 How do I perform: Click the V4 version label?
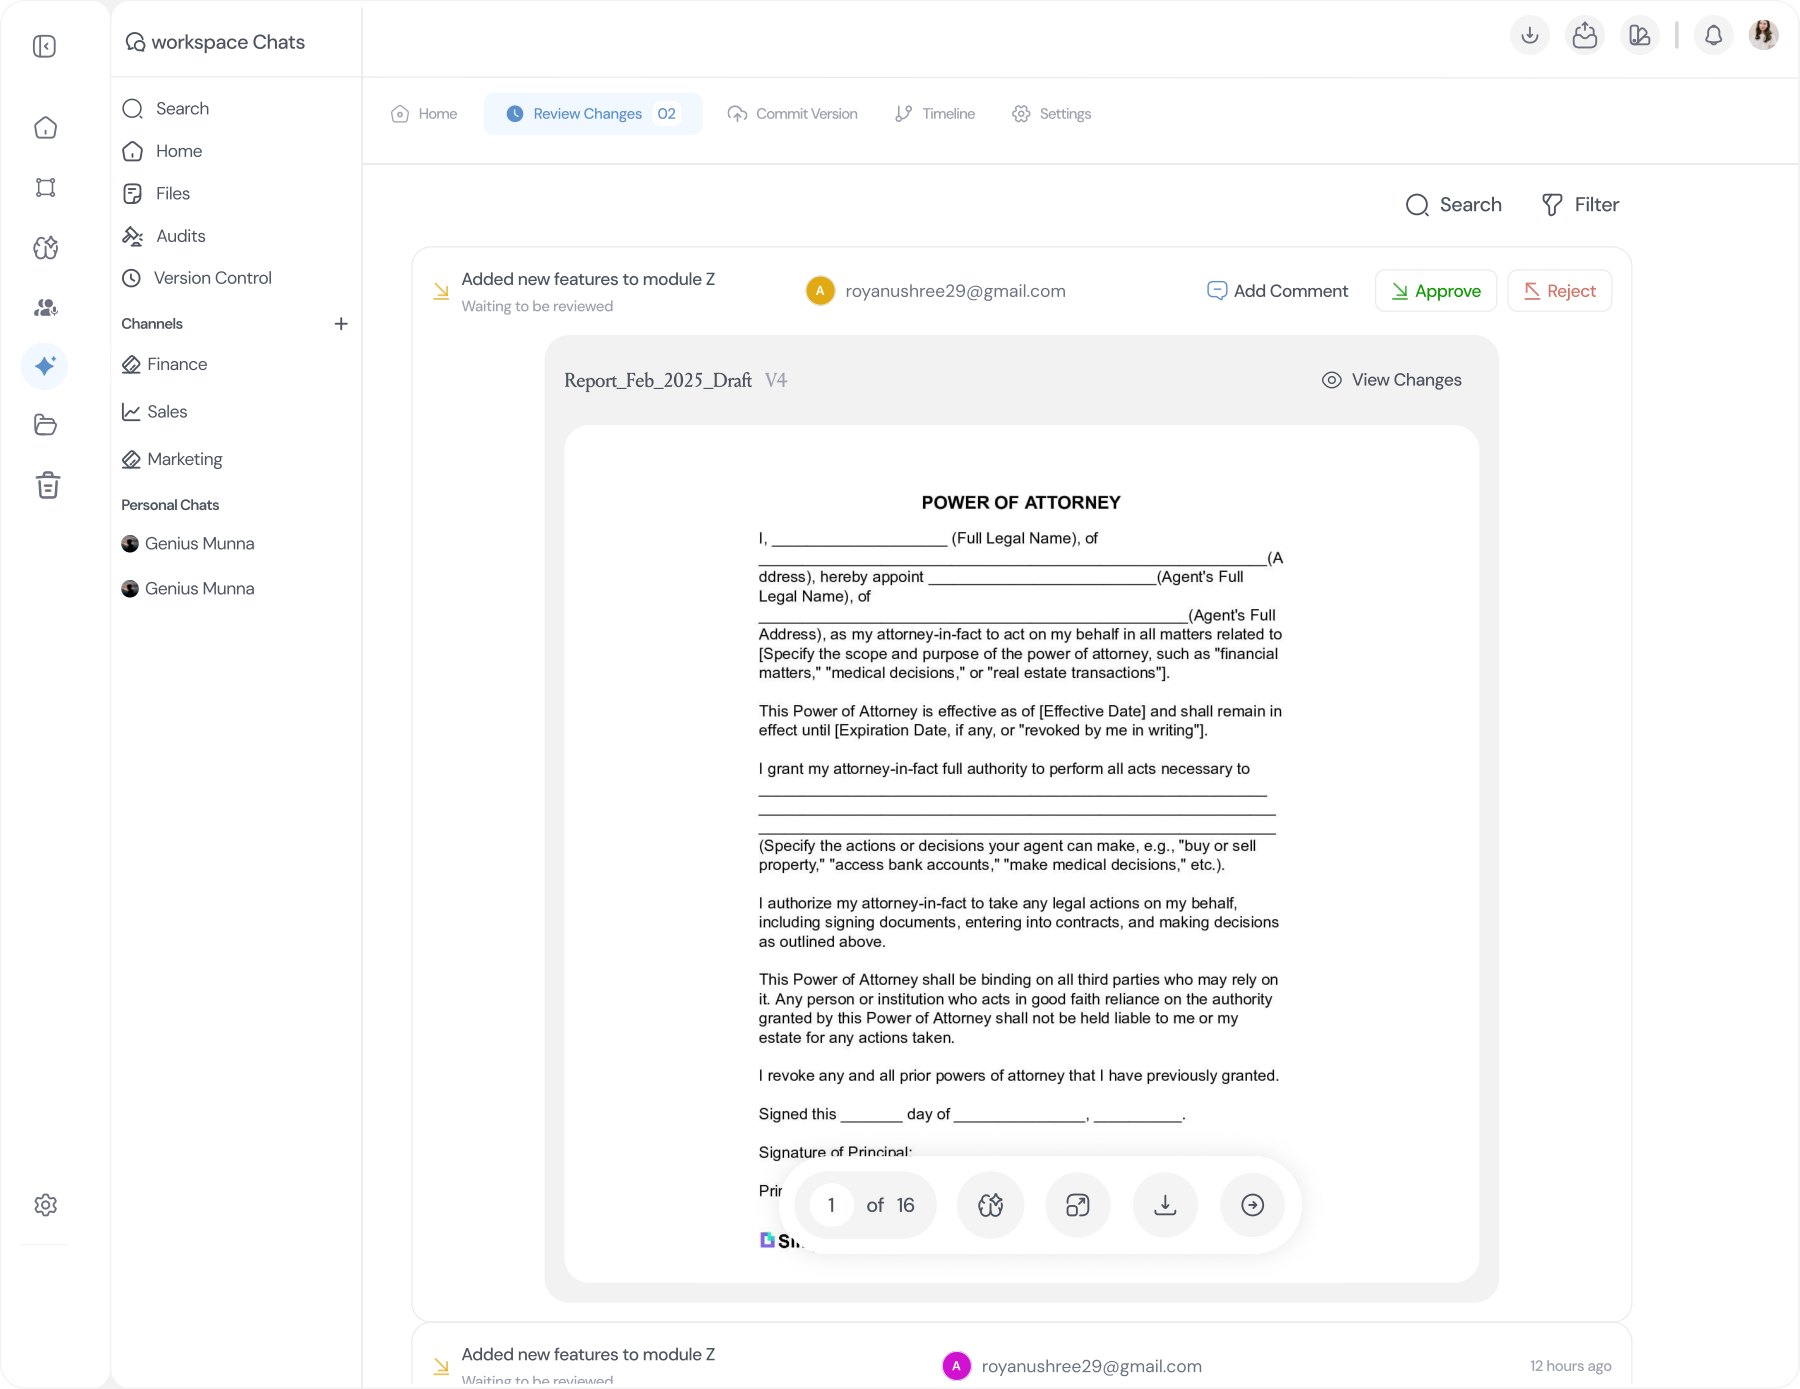coord(776,380)
